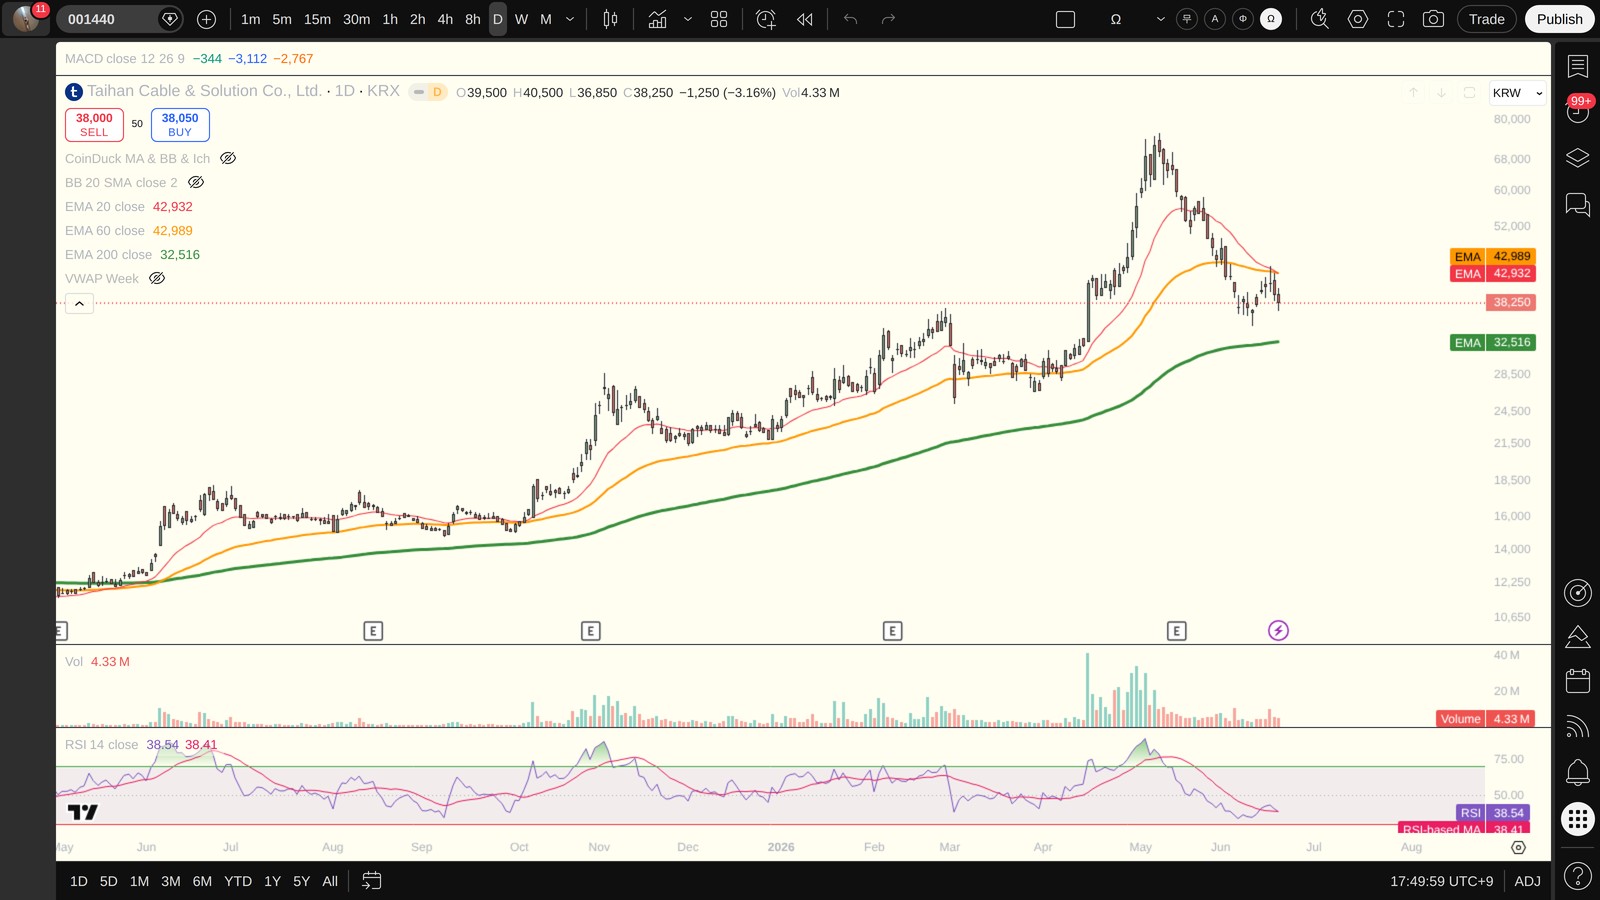Switch to the W weekly timeframe

point(521,19)
